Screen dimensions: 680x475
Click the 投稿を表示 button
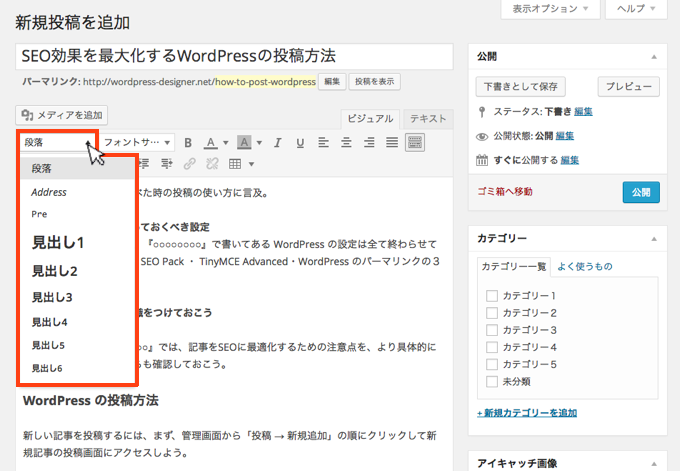tap(375, 82)
